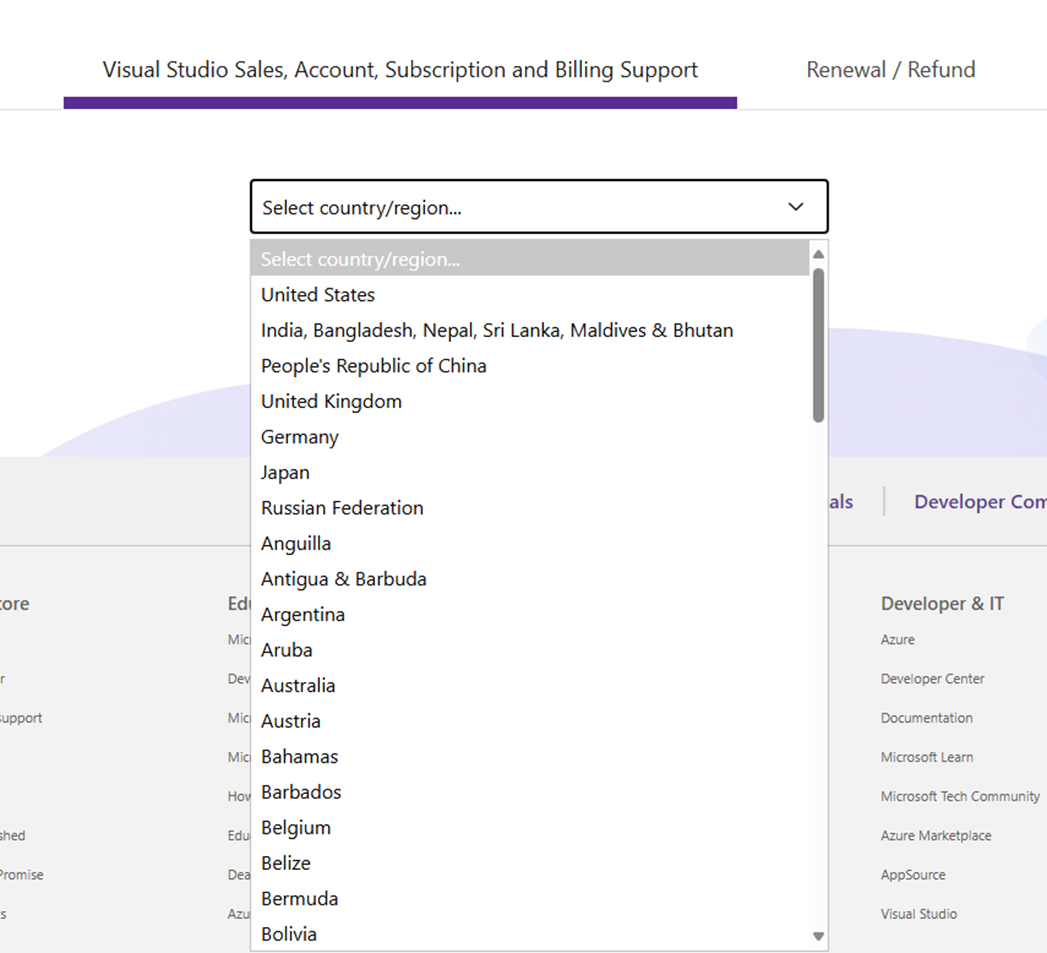1047x953 pixels.
Task: Open the Documentation footer link
Action: coord(926,718)
